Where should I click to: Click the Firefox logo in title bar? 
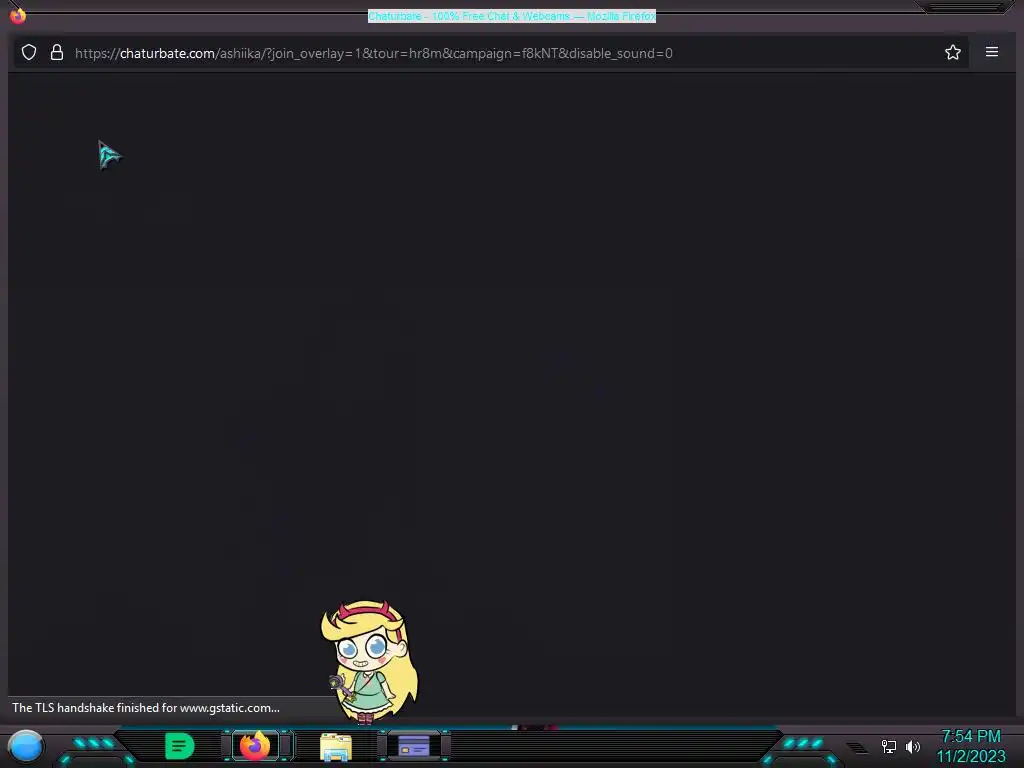click(18, 14)
